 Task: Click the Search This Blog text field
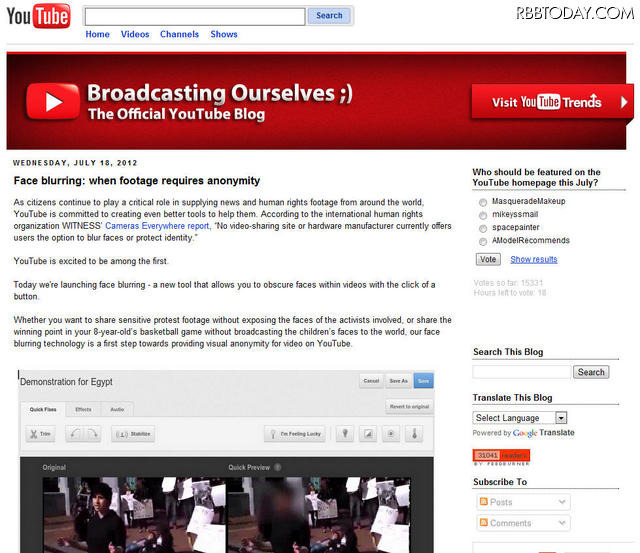521,372
